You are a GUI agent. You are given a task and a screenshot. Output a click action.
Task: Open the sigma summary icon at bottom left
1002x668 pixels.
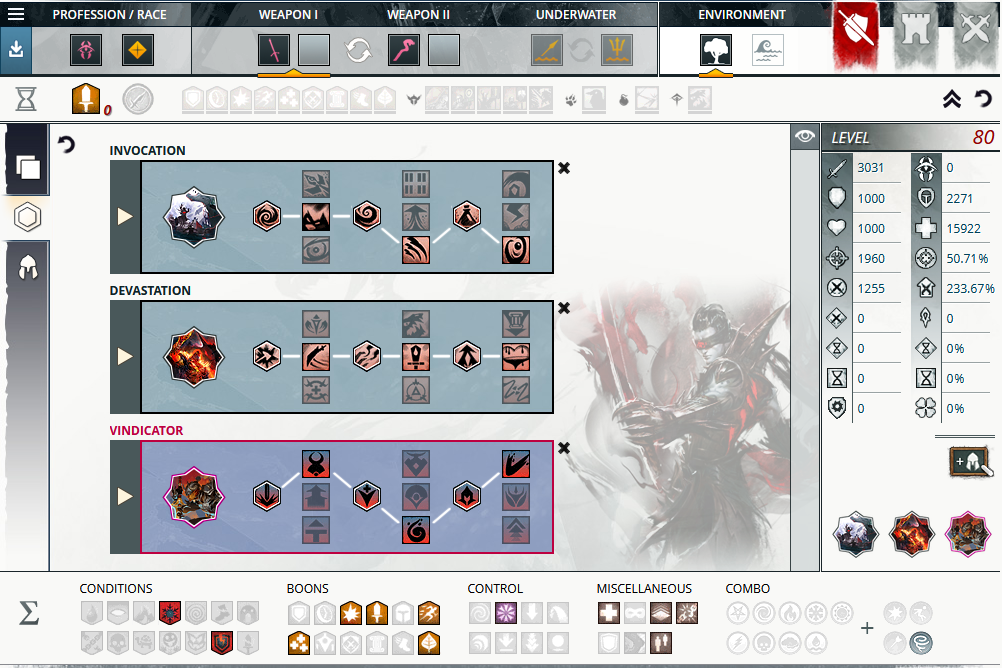pos(27,614)
